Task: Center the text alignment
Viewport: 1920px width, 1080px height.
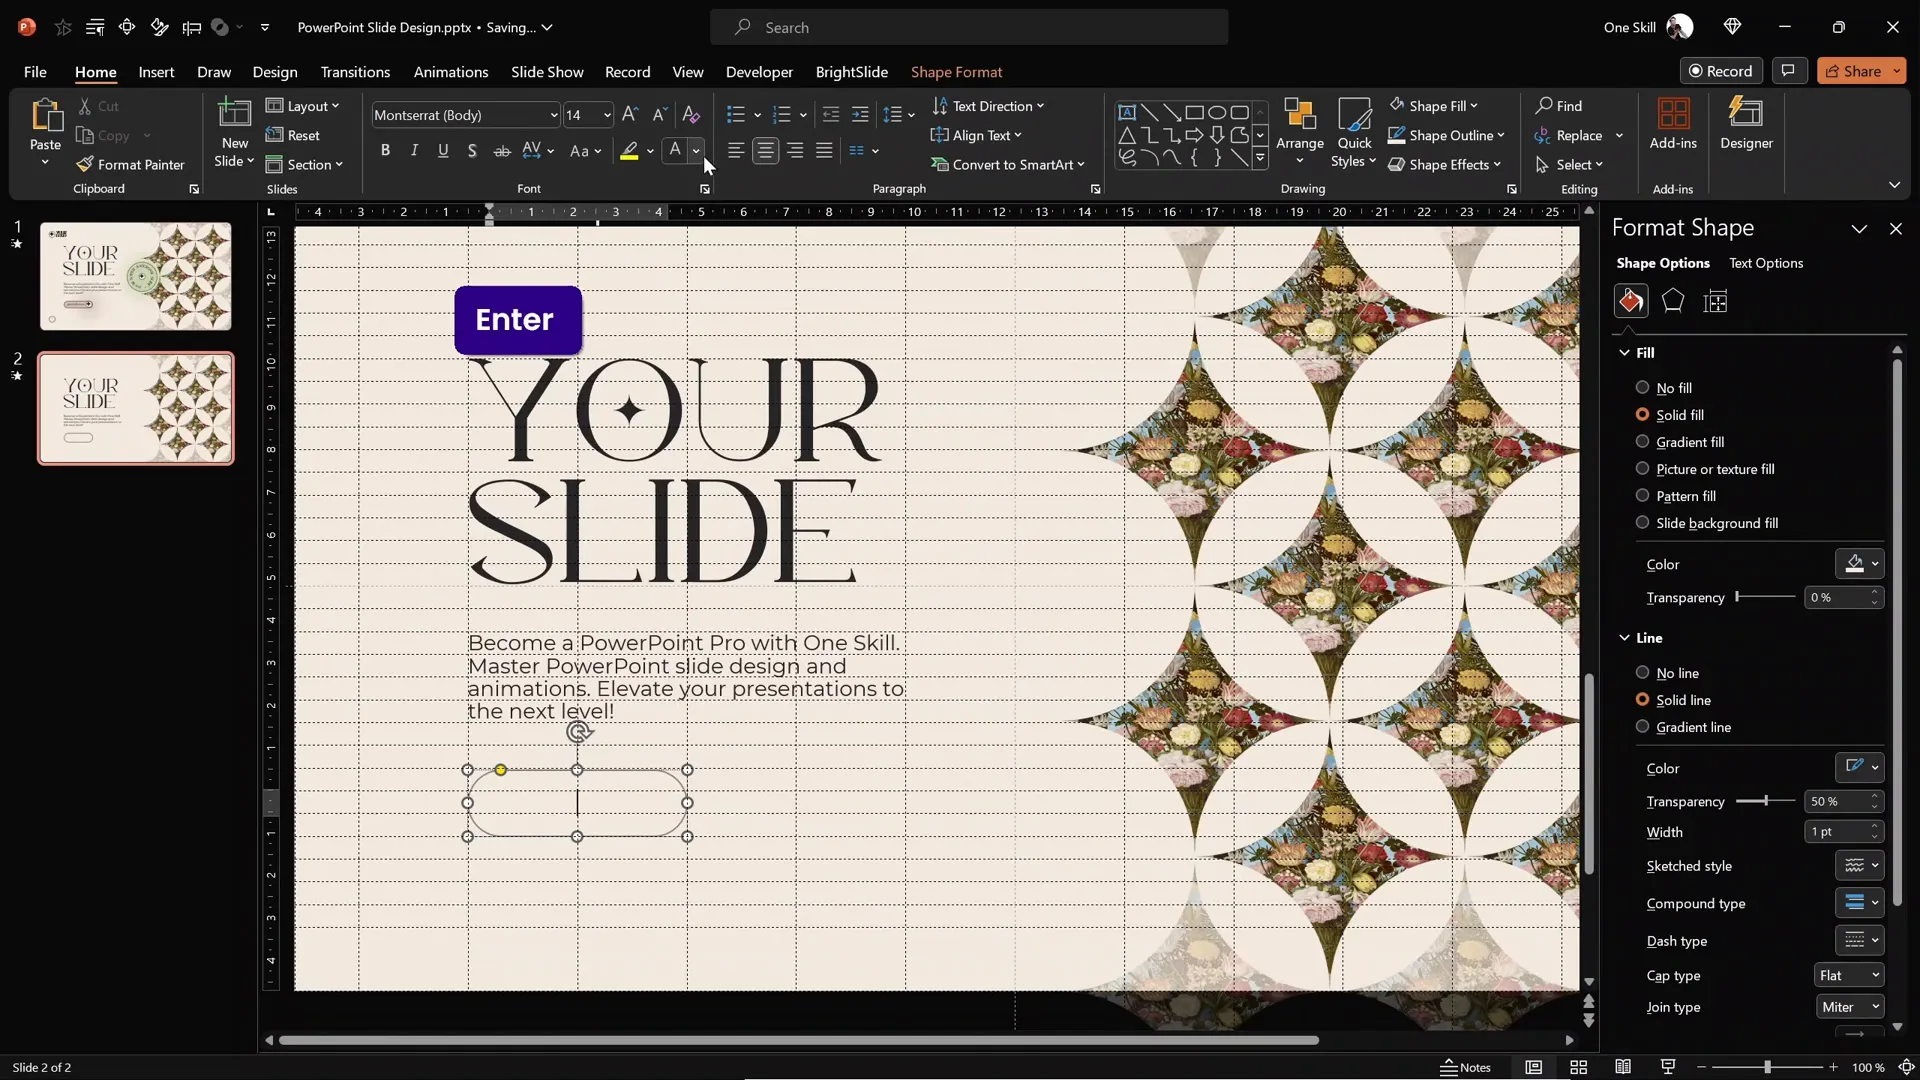Action: (765, 150)
